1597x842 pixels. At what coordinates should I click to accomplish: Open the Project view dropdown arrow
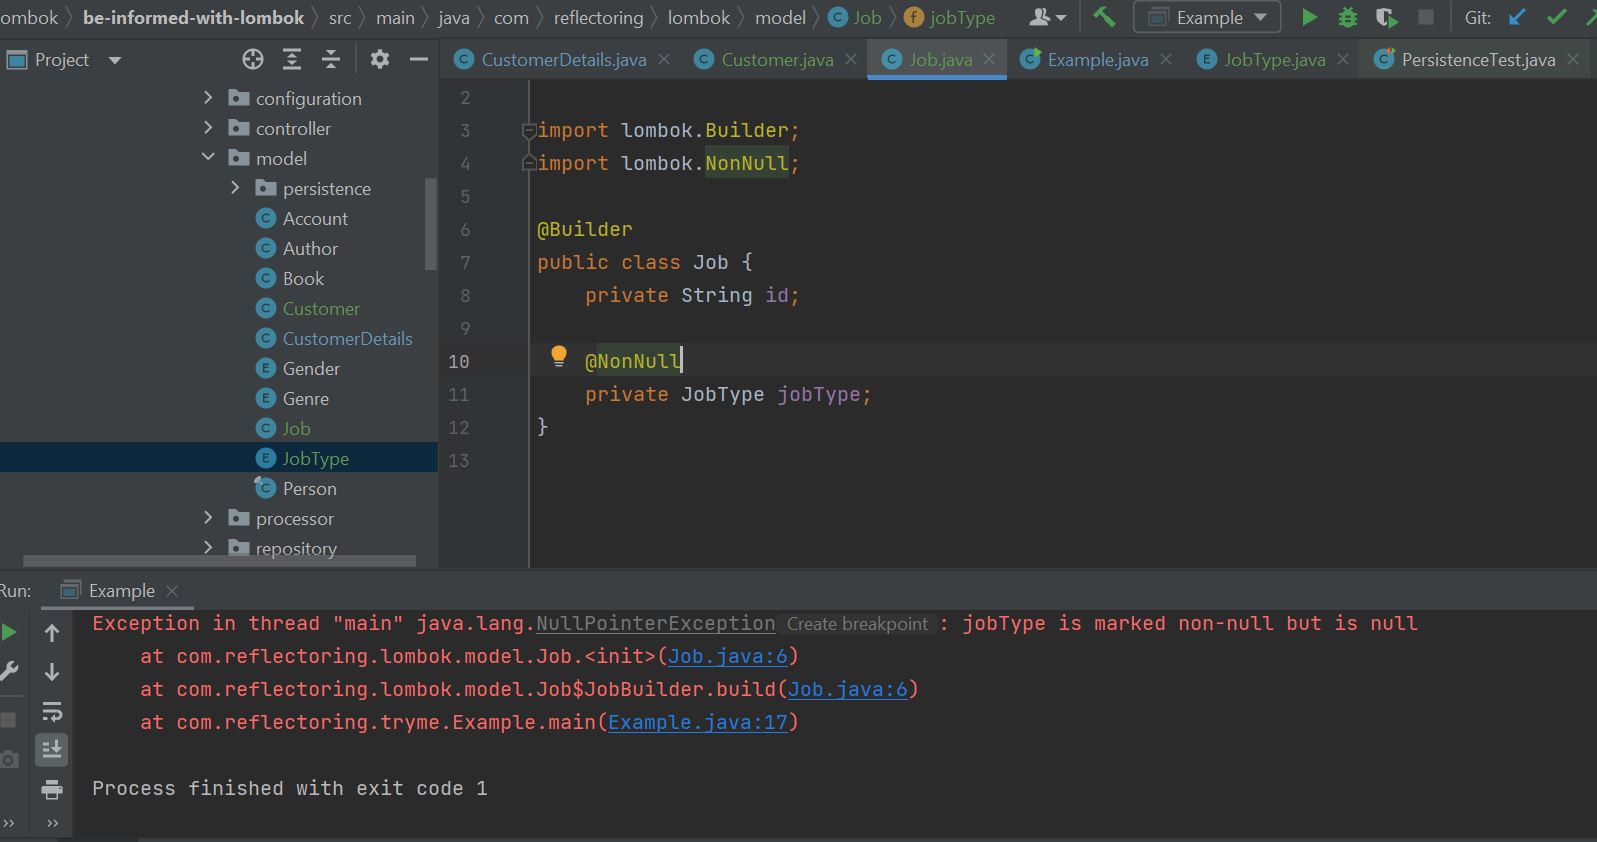tap(114, 60)
